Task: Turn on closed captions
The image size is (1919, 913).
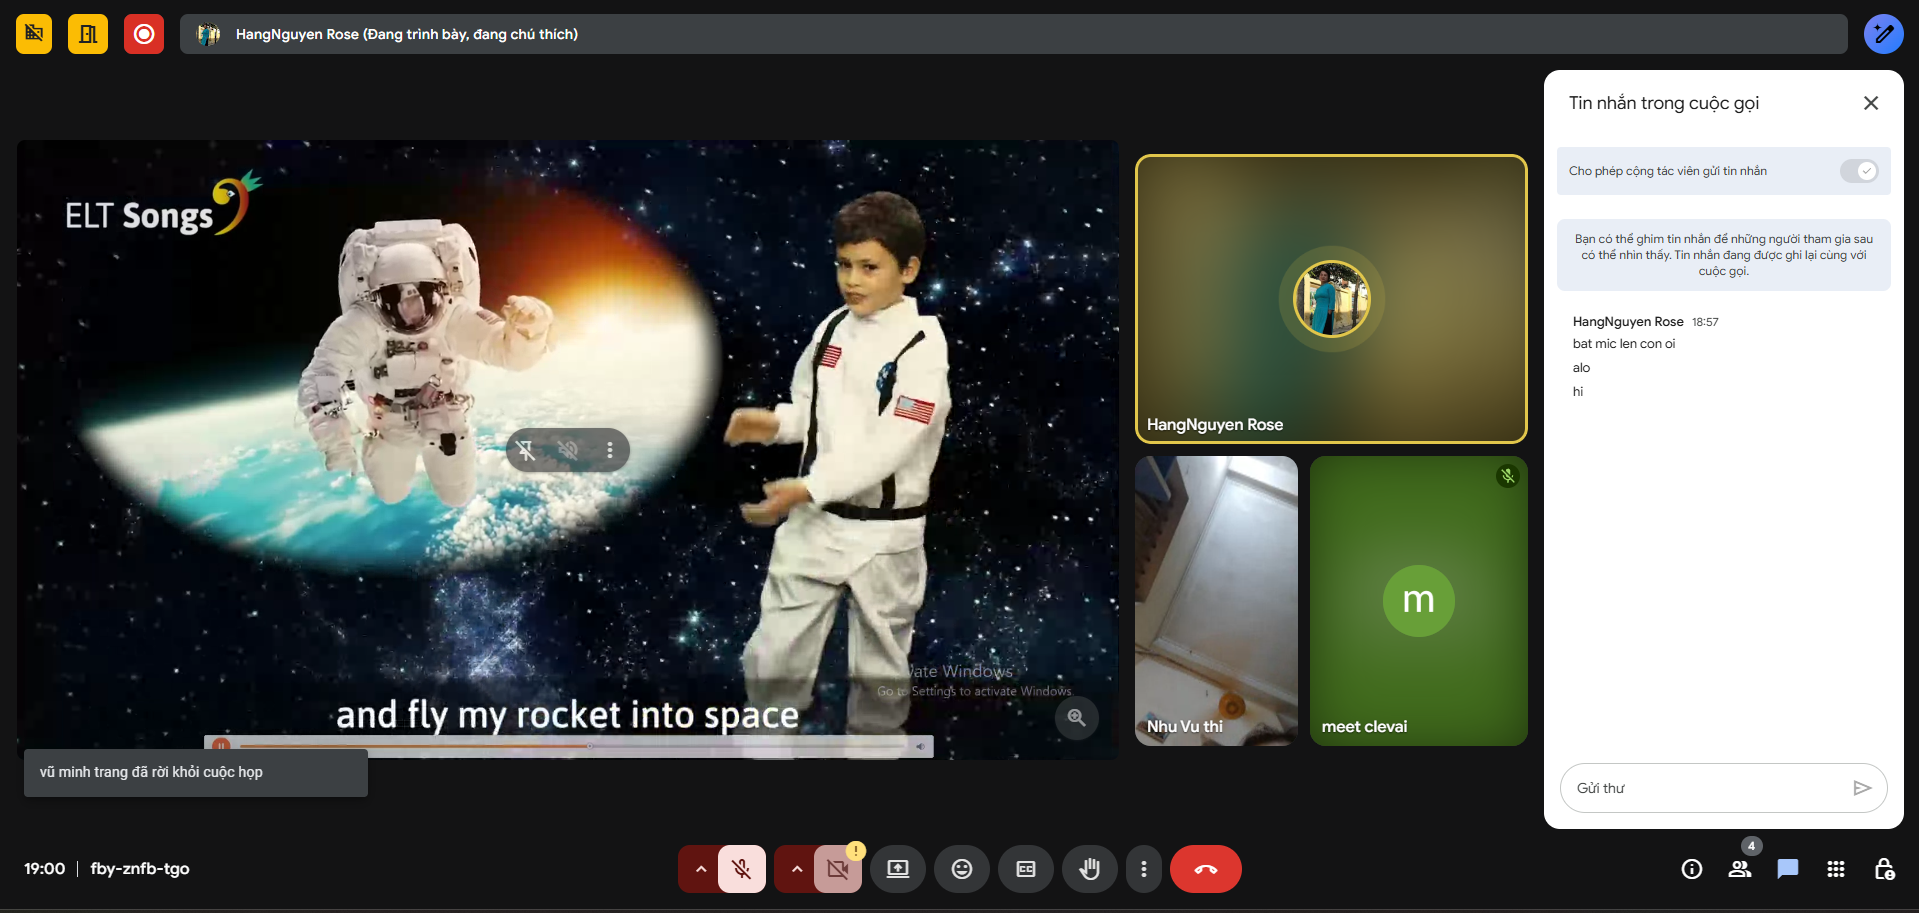Action: click(x=1026, y=869)
